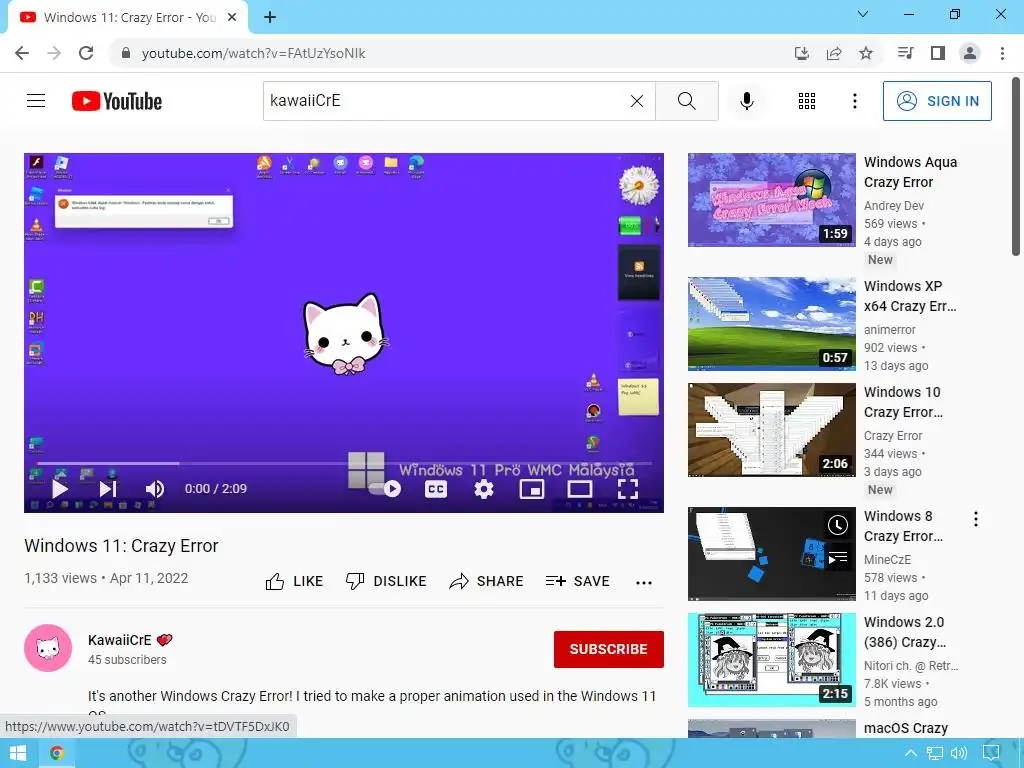
Task: Subscribe to KawaiiCrE channel
Action: (609, 649)
